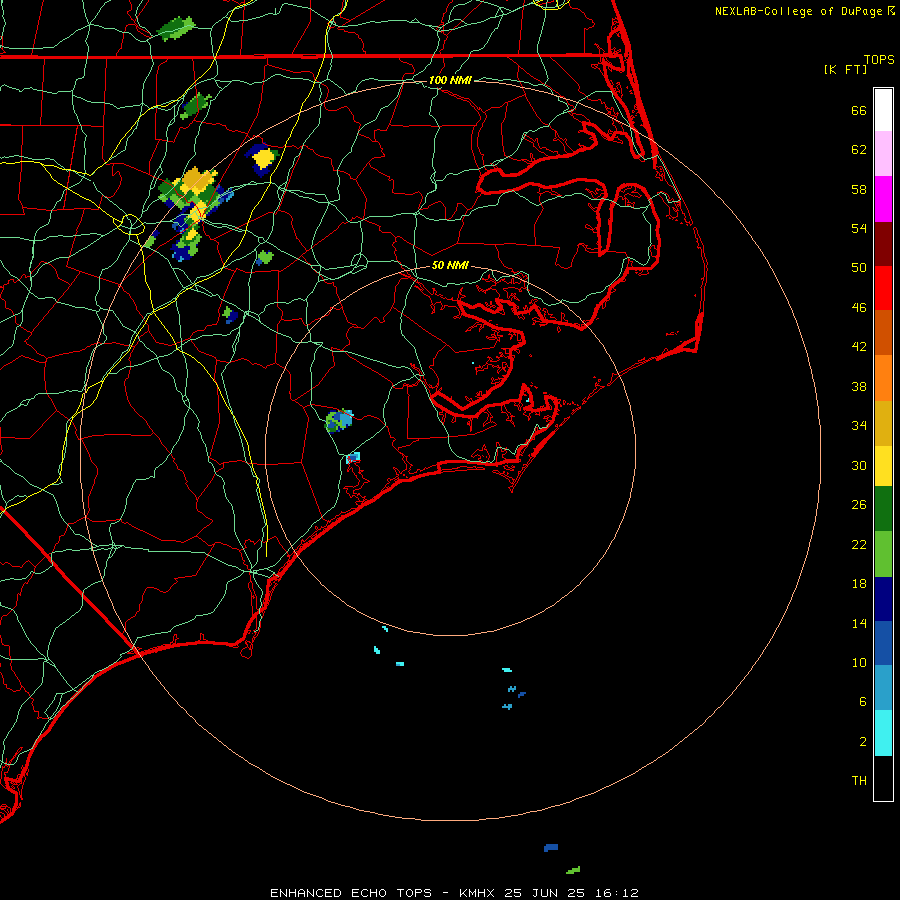
Task: Click the NEXLAB-College of DuPage label
Action: pyautogui.click(x=799, y=11)
